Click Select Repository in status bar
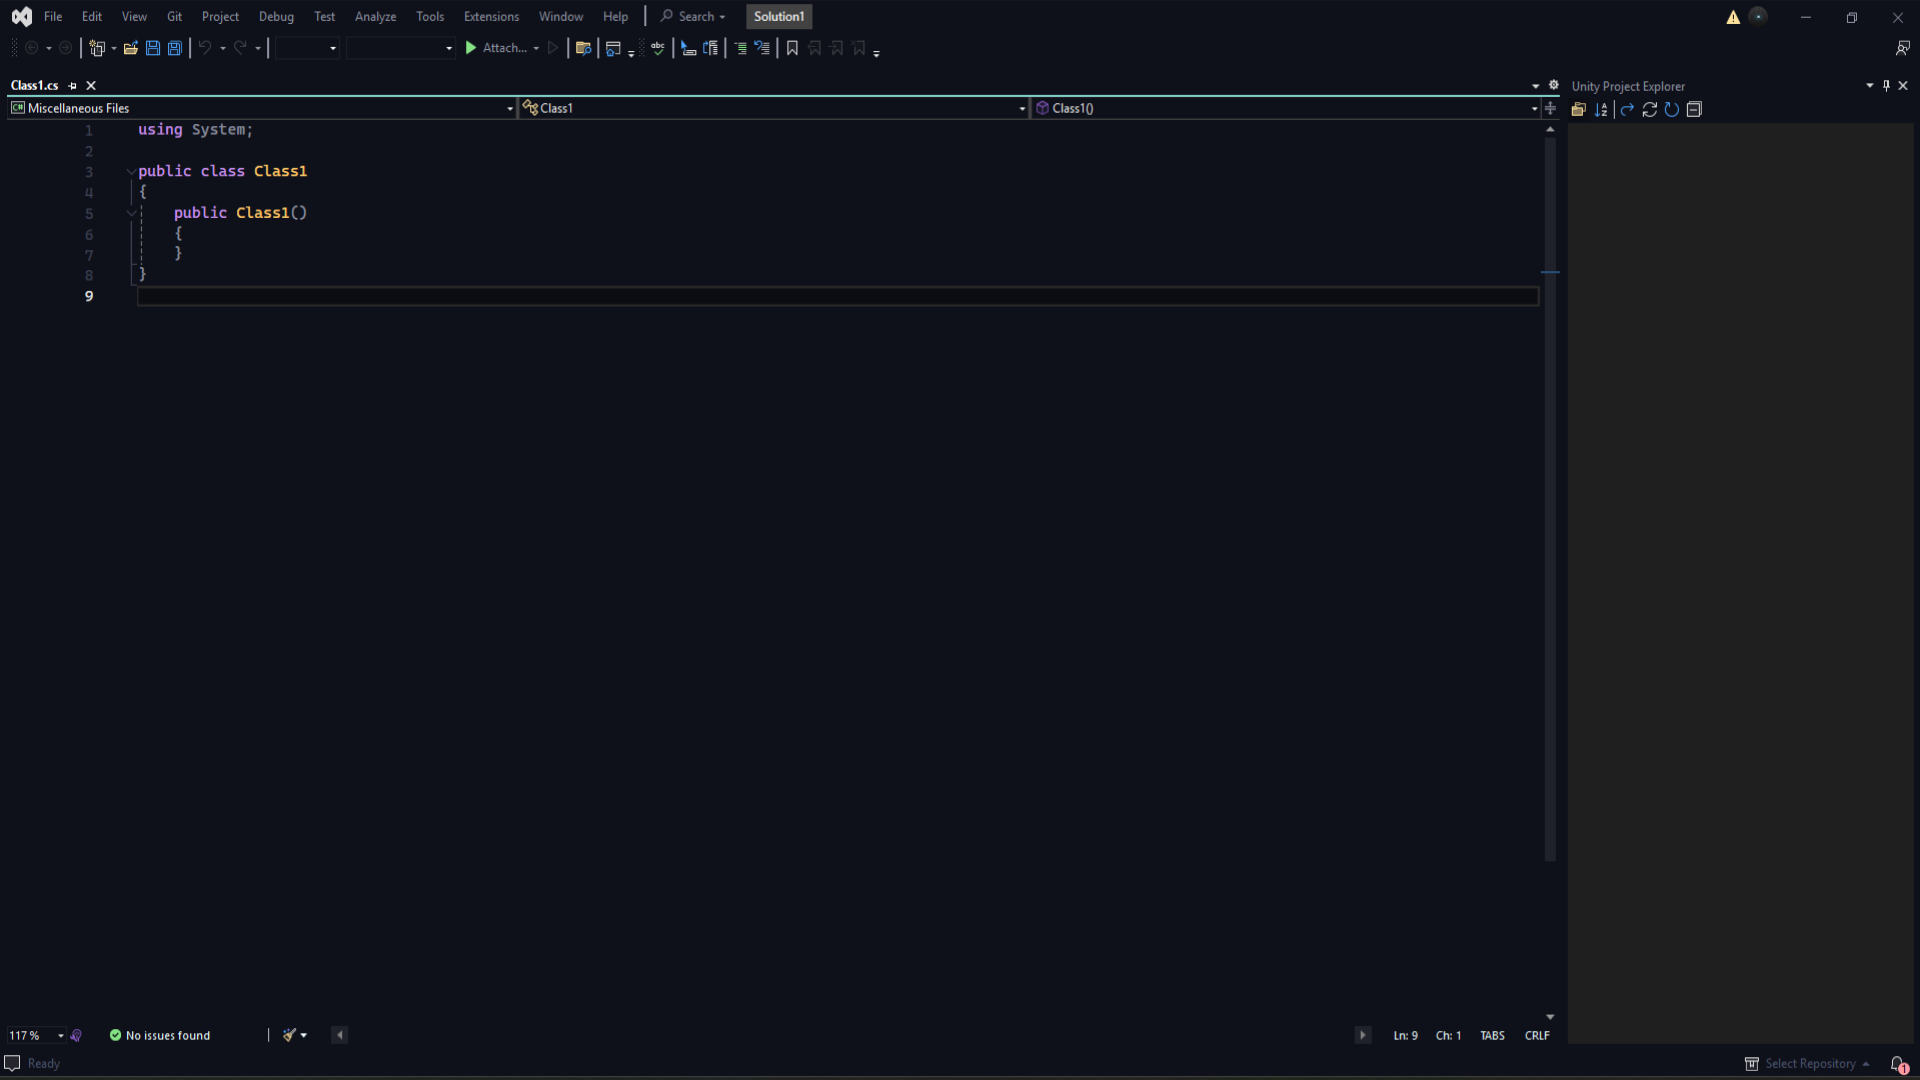 click(x=1809, y=1064)
